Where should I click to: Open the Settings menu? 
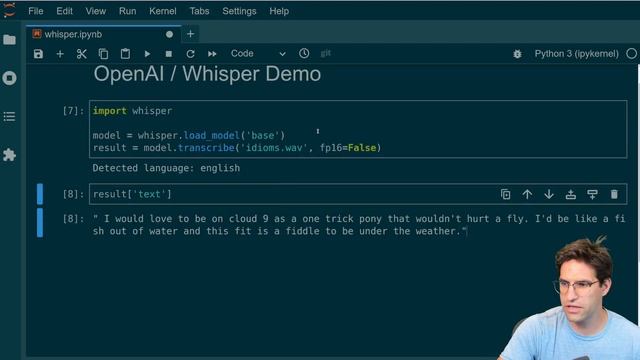[x=239, y=11]
